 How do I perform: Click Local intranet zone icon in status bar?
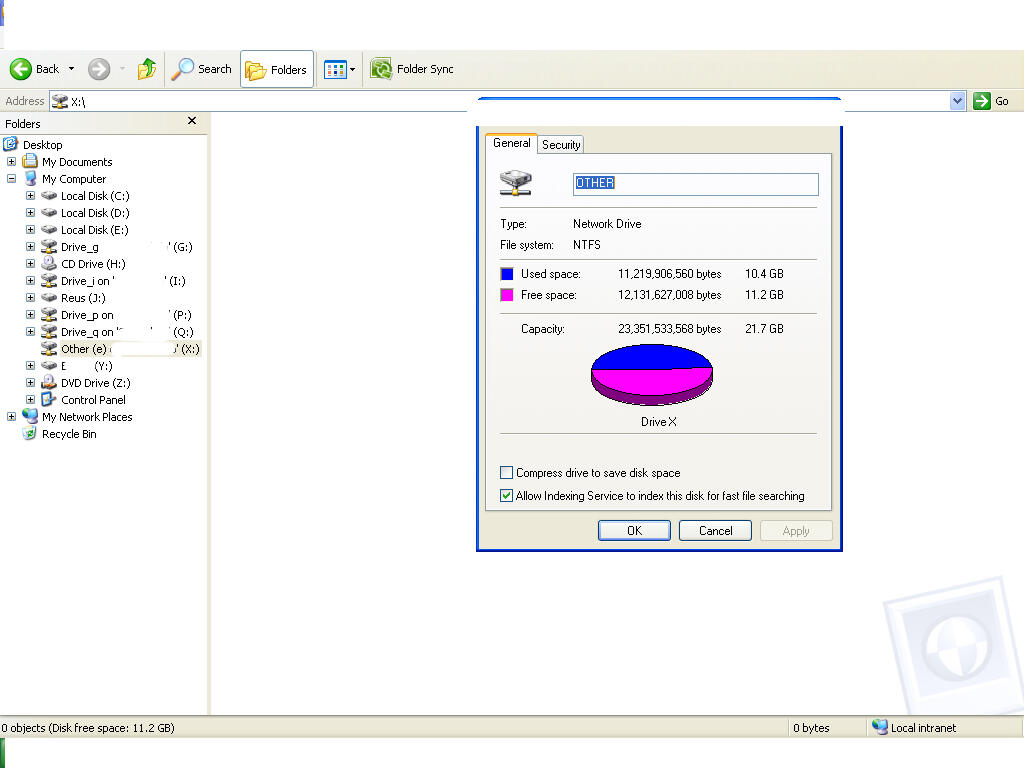click(880, 727)
